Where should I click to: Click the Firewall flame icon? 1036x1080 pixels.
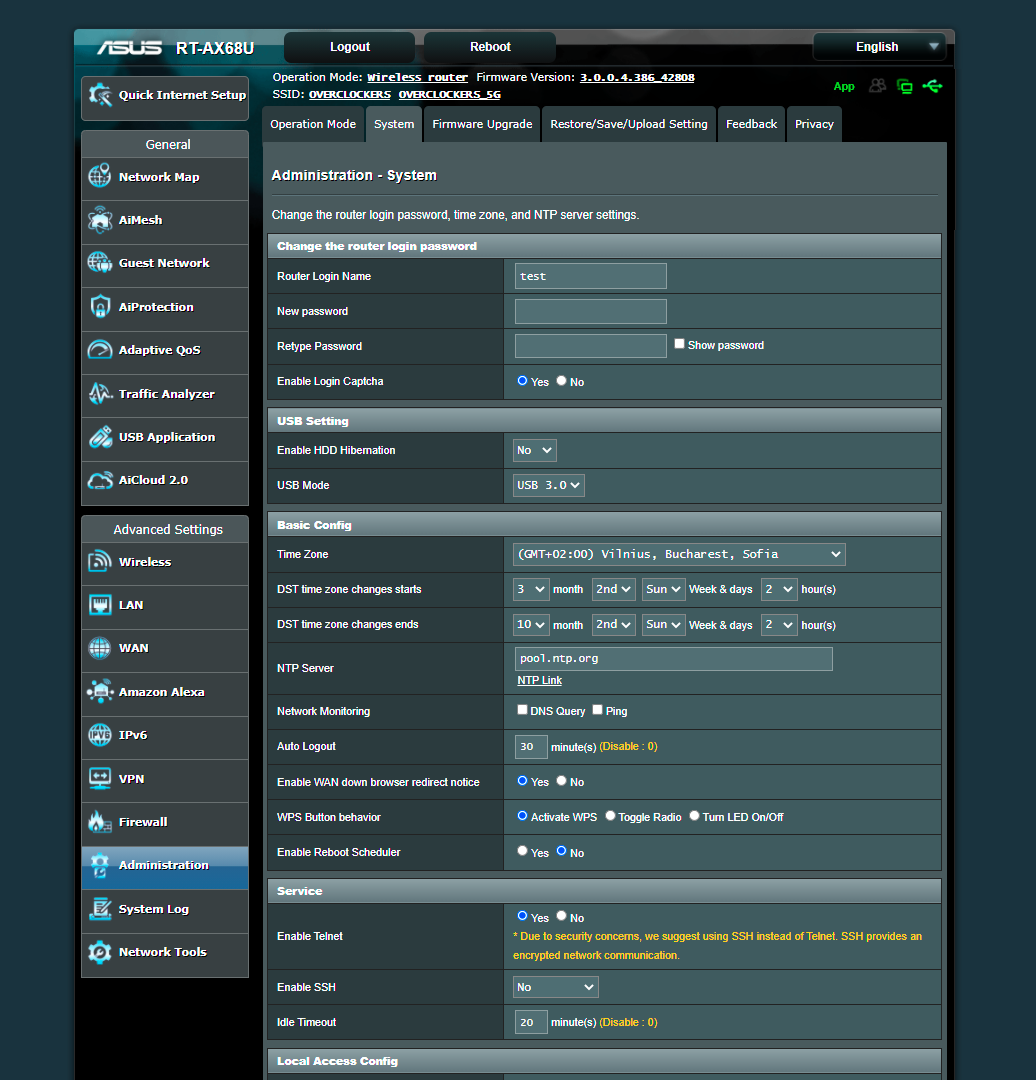100,822
